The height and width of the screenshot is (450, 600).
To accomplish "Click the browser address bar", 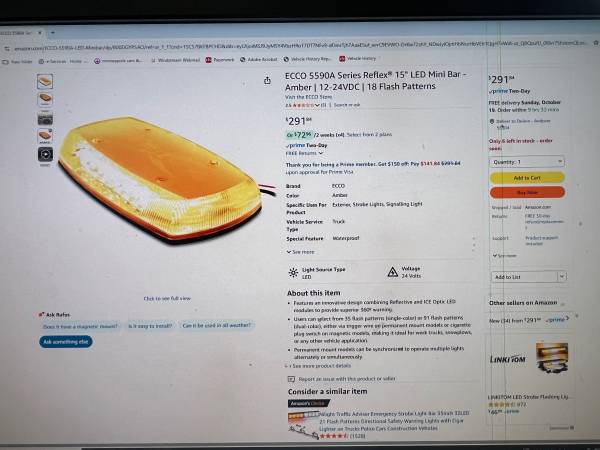I will 300,47.
